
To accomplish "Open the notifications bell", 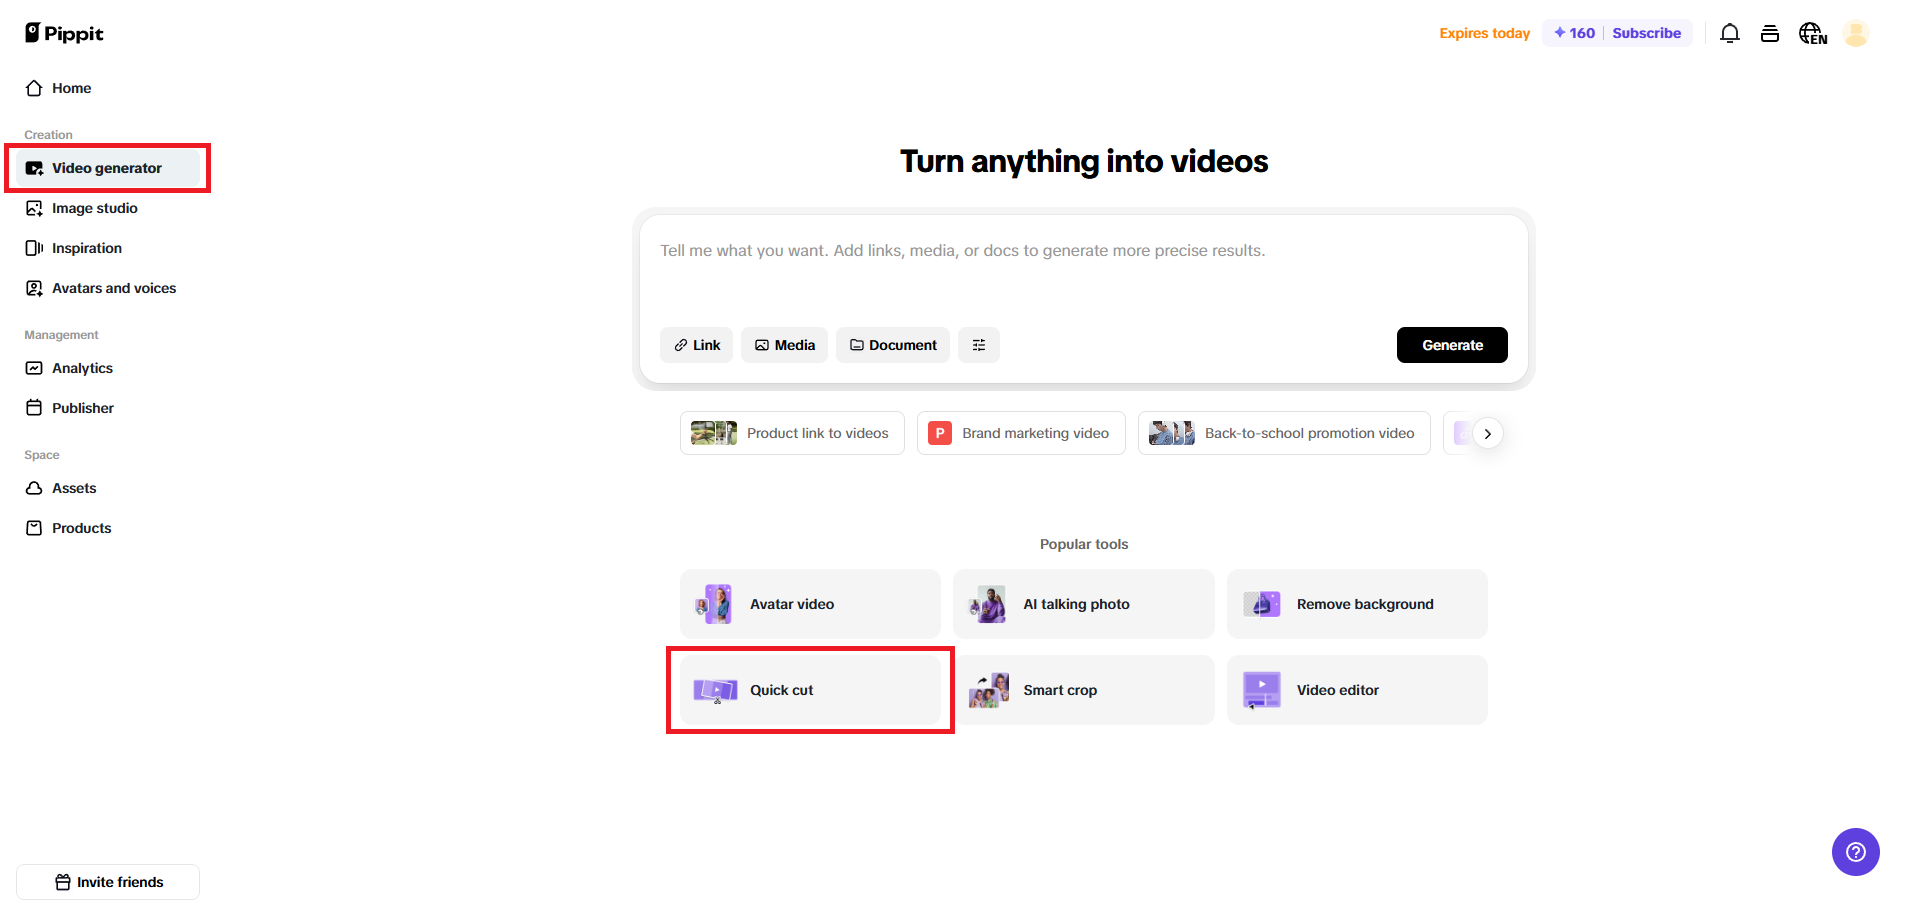I will coord(1730,33).
